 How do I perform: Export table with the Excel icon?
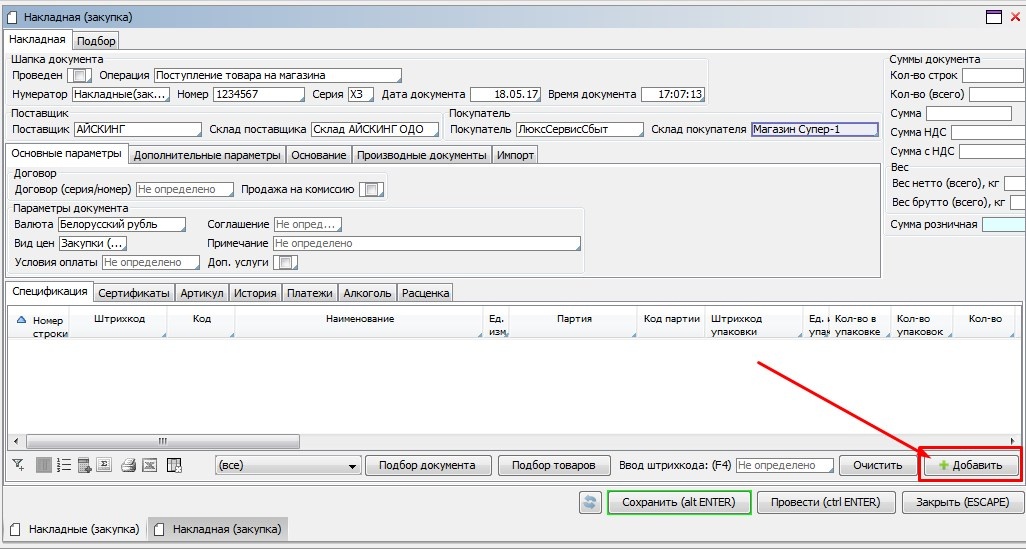[x=149, y=465]
